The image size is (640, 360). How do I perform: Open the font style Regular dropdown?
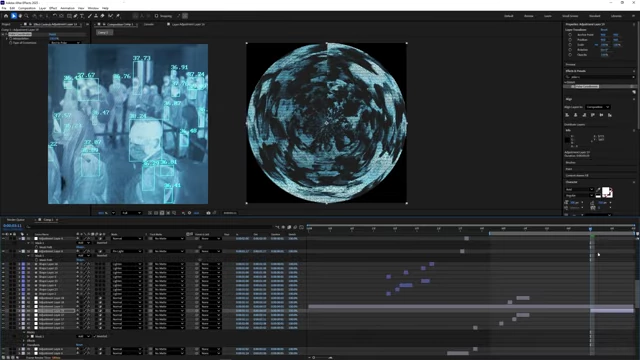[x=579, y=196]
